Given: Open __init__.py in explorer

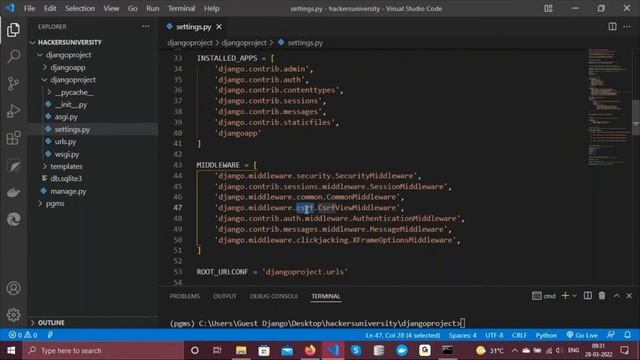Looking at the screenshot, I should coord(71,104).
